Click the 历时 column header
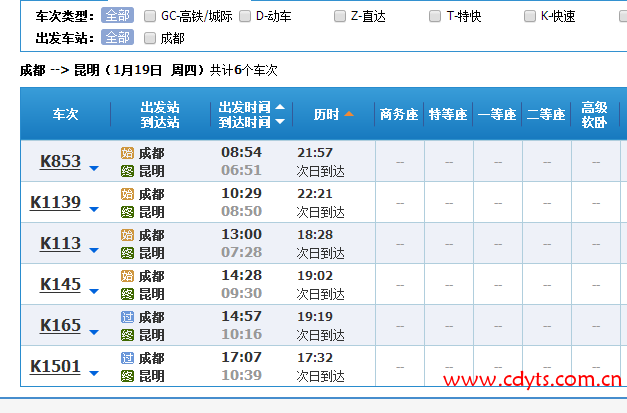Viewport: 627px width, 413px height. [x=325, y=114]
